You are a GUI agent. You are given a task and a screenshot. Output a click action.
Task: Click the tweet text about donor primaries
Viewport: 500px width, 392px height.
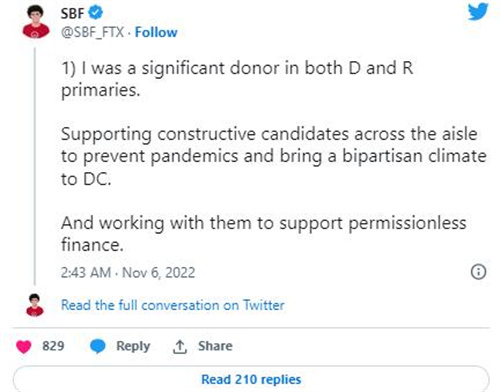(237, 79)
